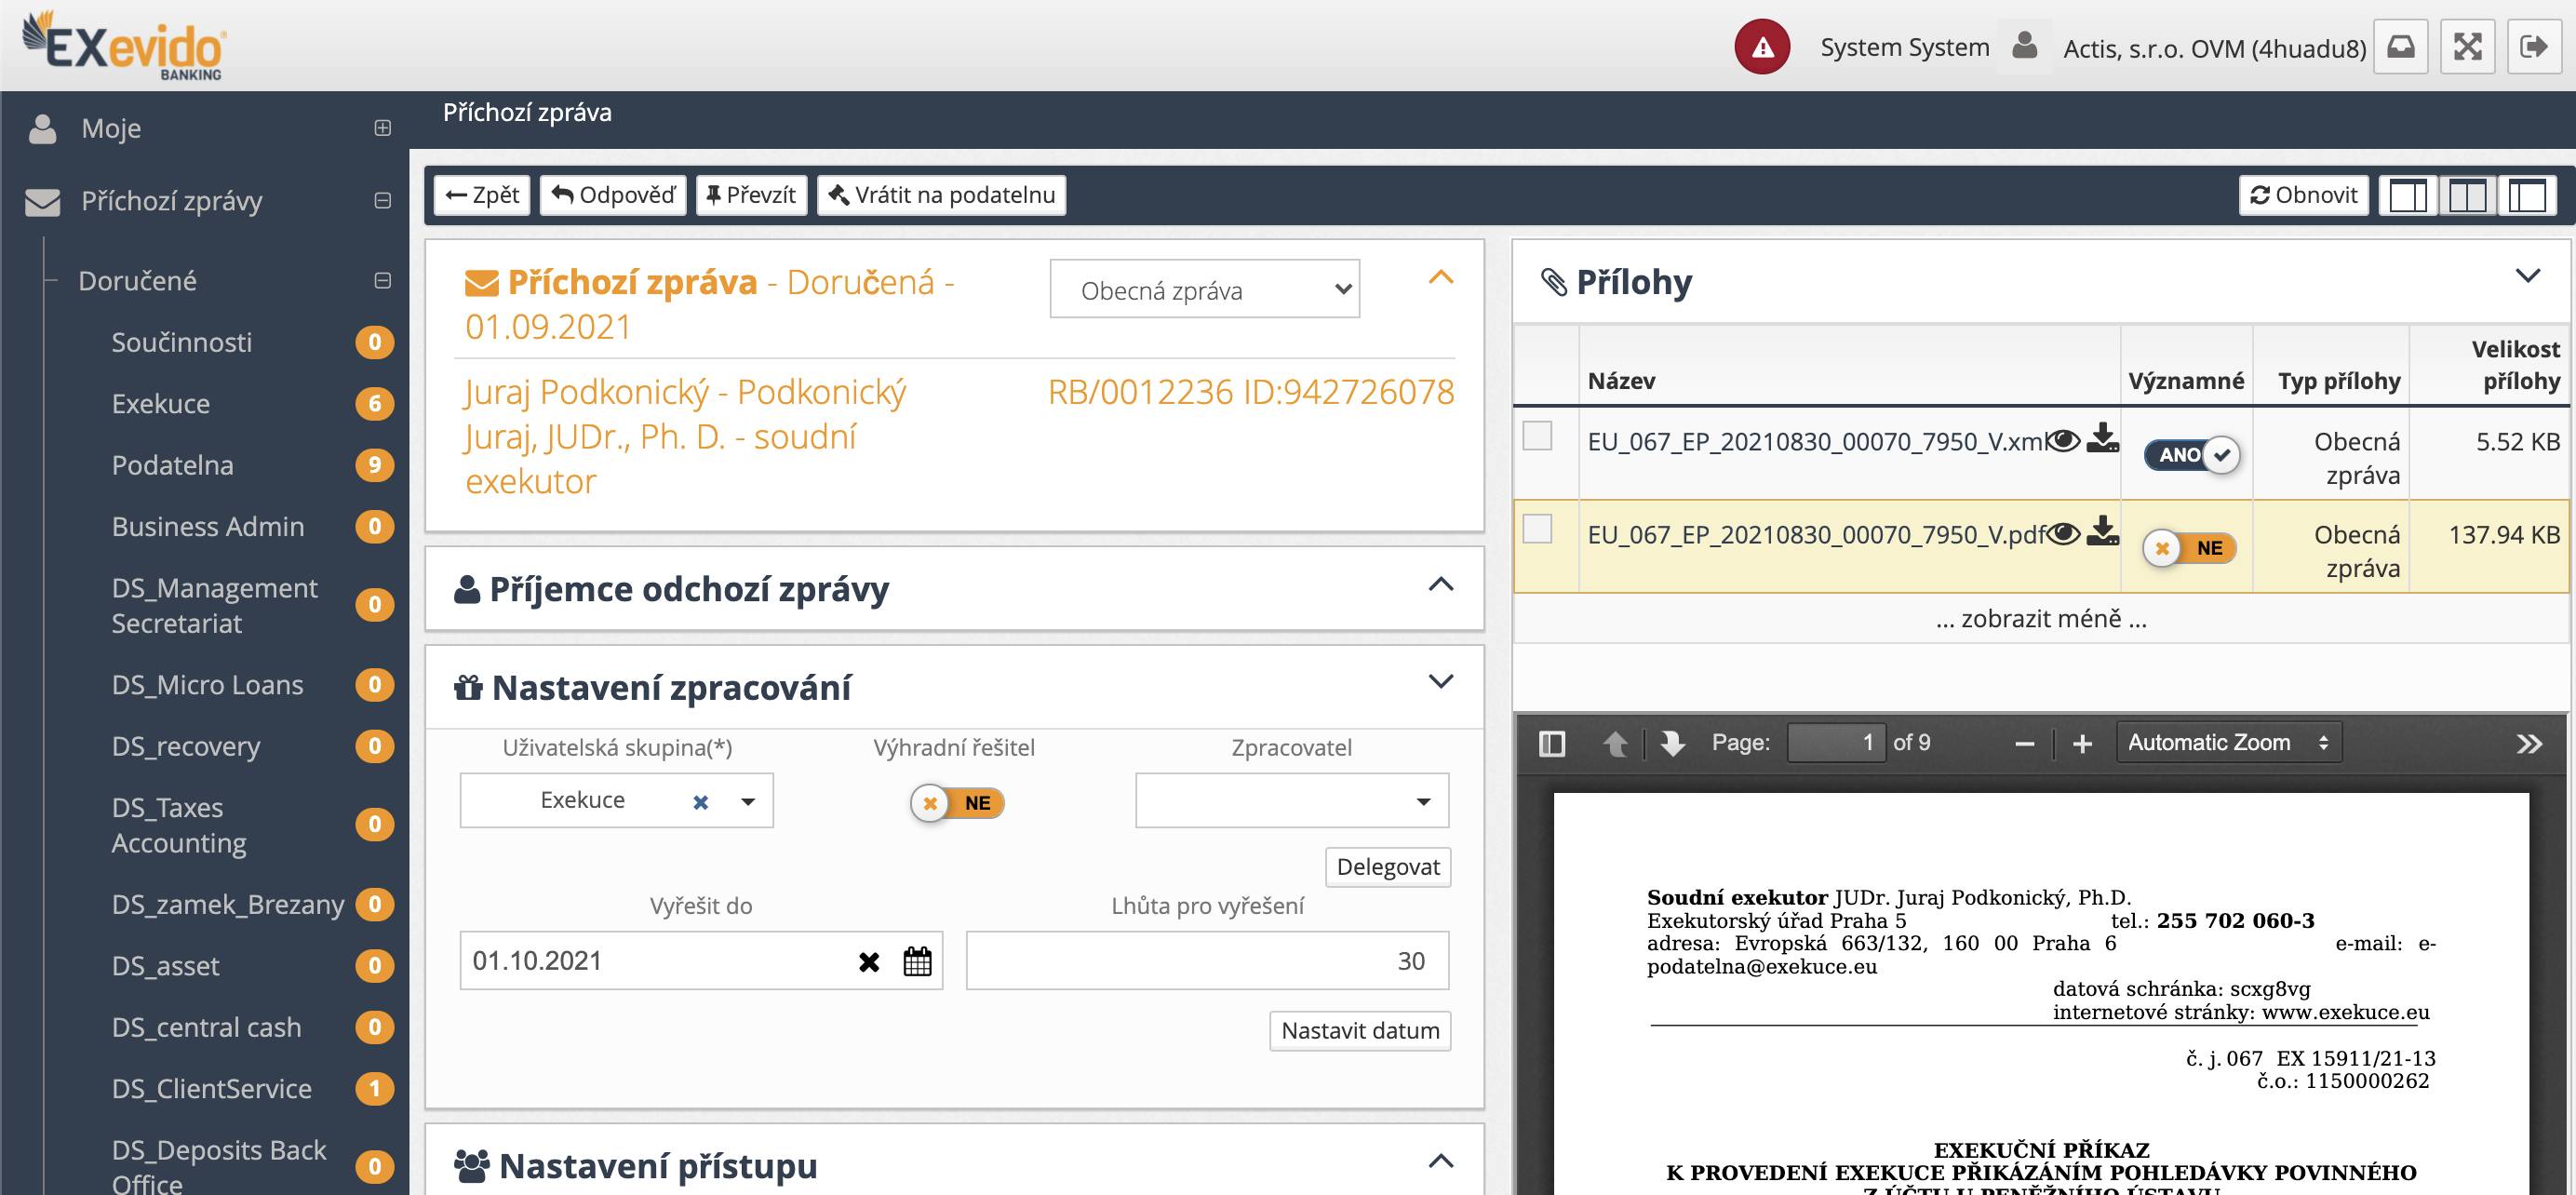Switch to left-panel layout icon
The height and width of the screenshot is (1195, 2576).
click(x=2527, y=195)
